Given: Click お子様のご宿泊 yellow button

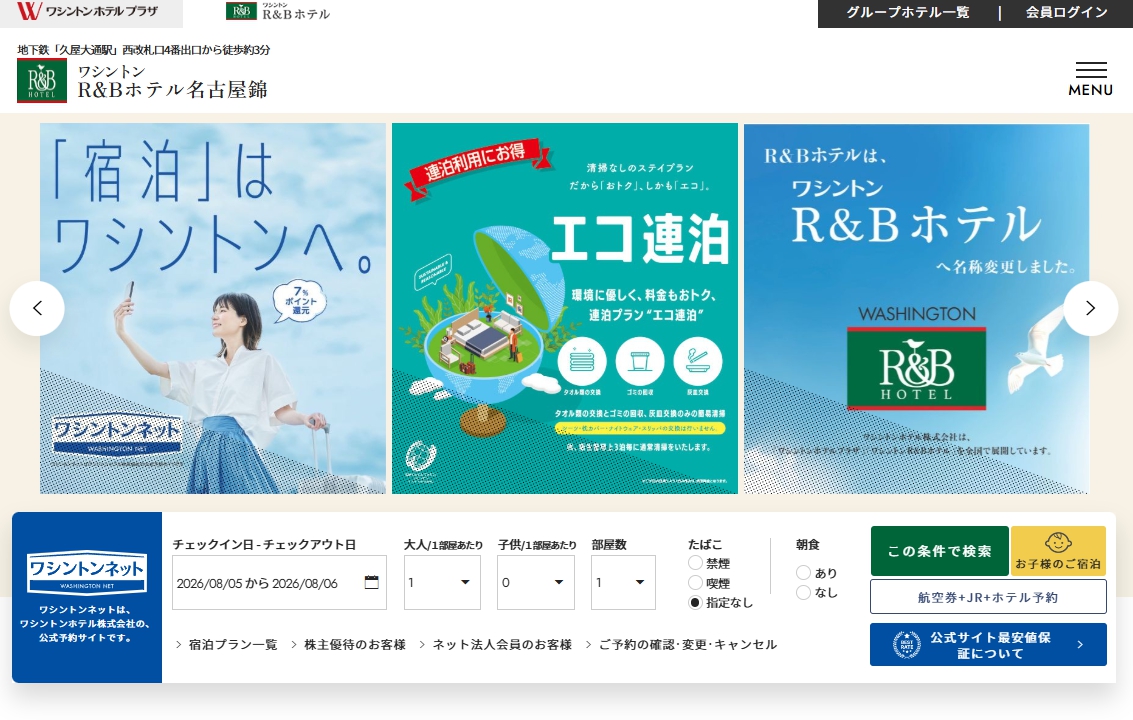Looking at the screenshot, I should (x=1058, y=551).
